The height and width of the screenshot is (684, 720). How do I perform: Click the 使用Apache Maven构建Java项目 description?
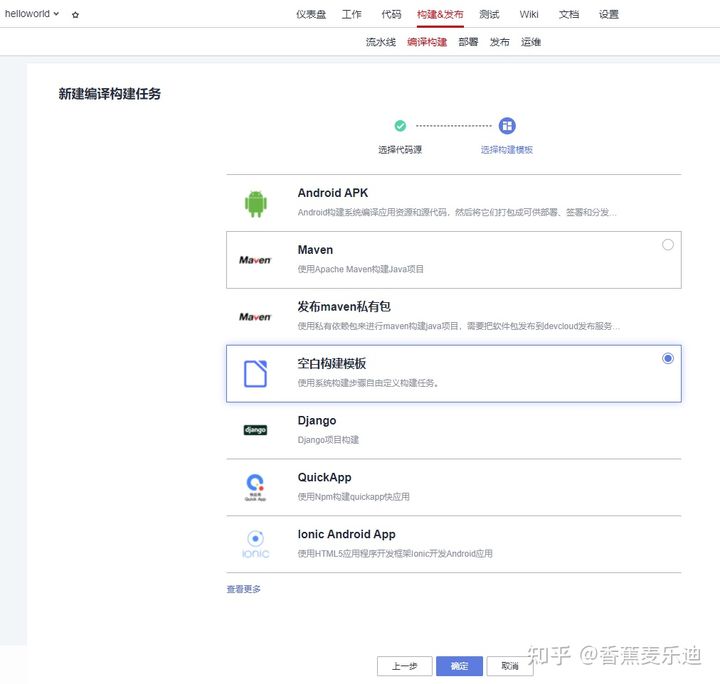click(x=360, y=269)
